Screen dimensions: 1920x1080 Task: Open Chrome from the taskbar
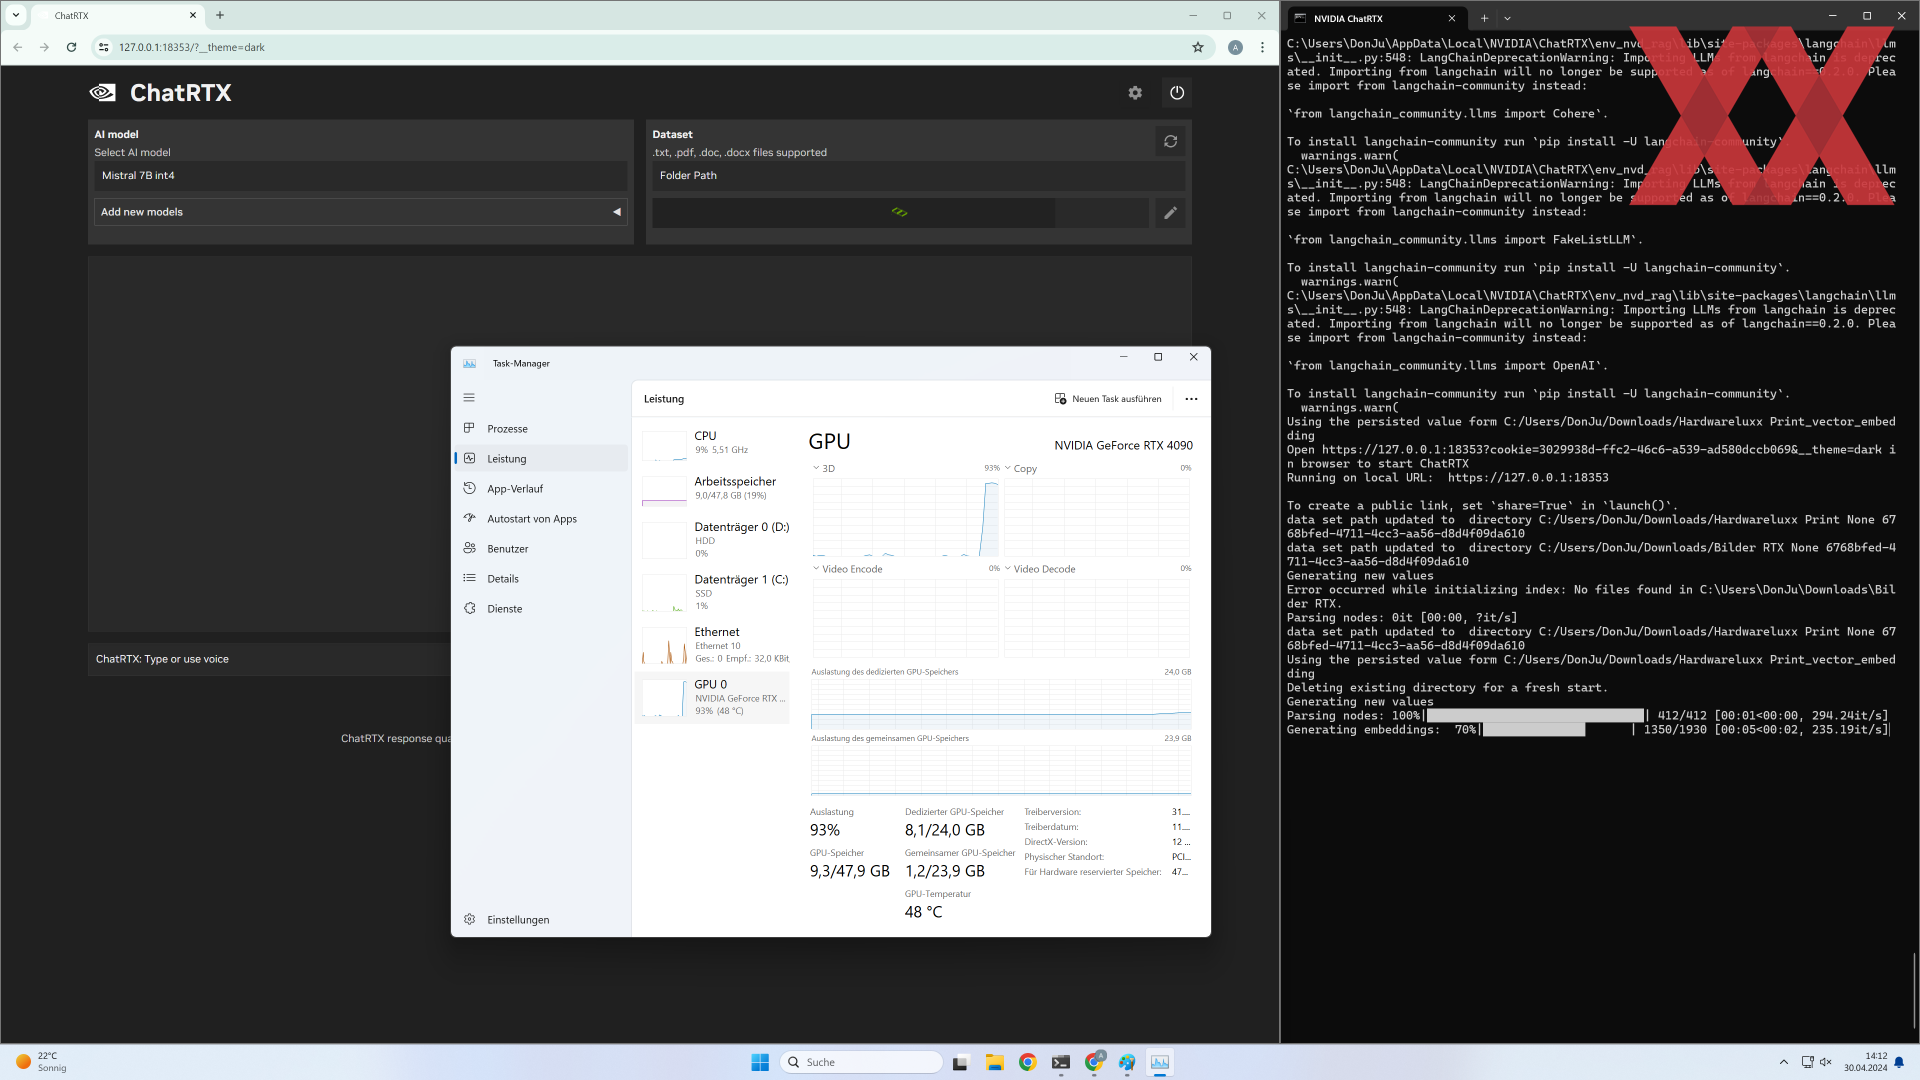coord(1027,1062)
